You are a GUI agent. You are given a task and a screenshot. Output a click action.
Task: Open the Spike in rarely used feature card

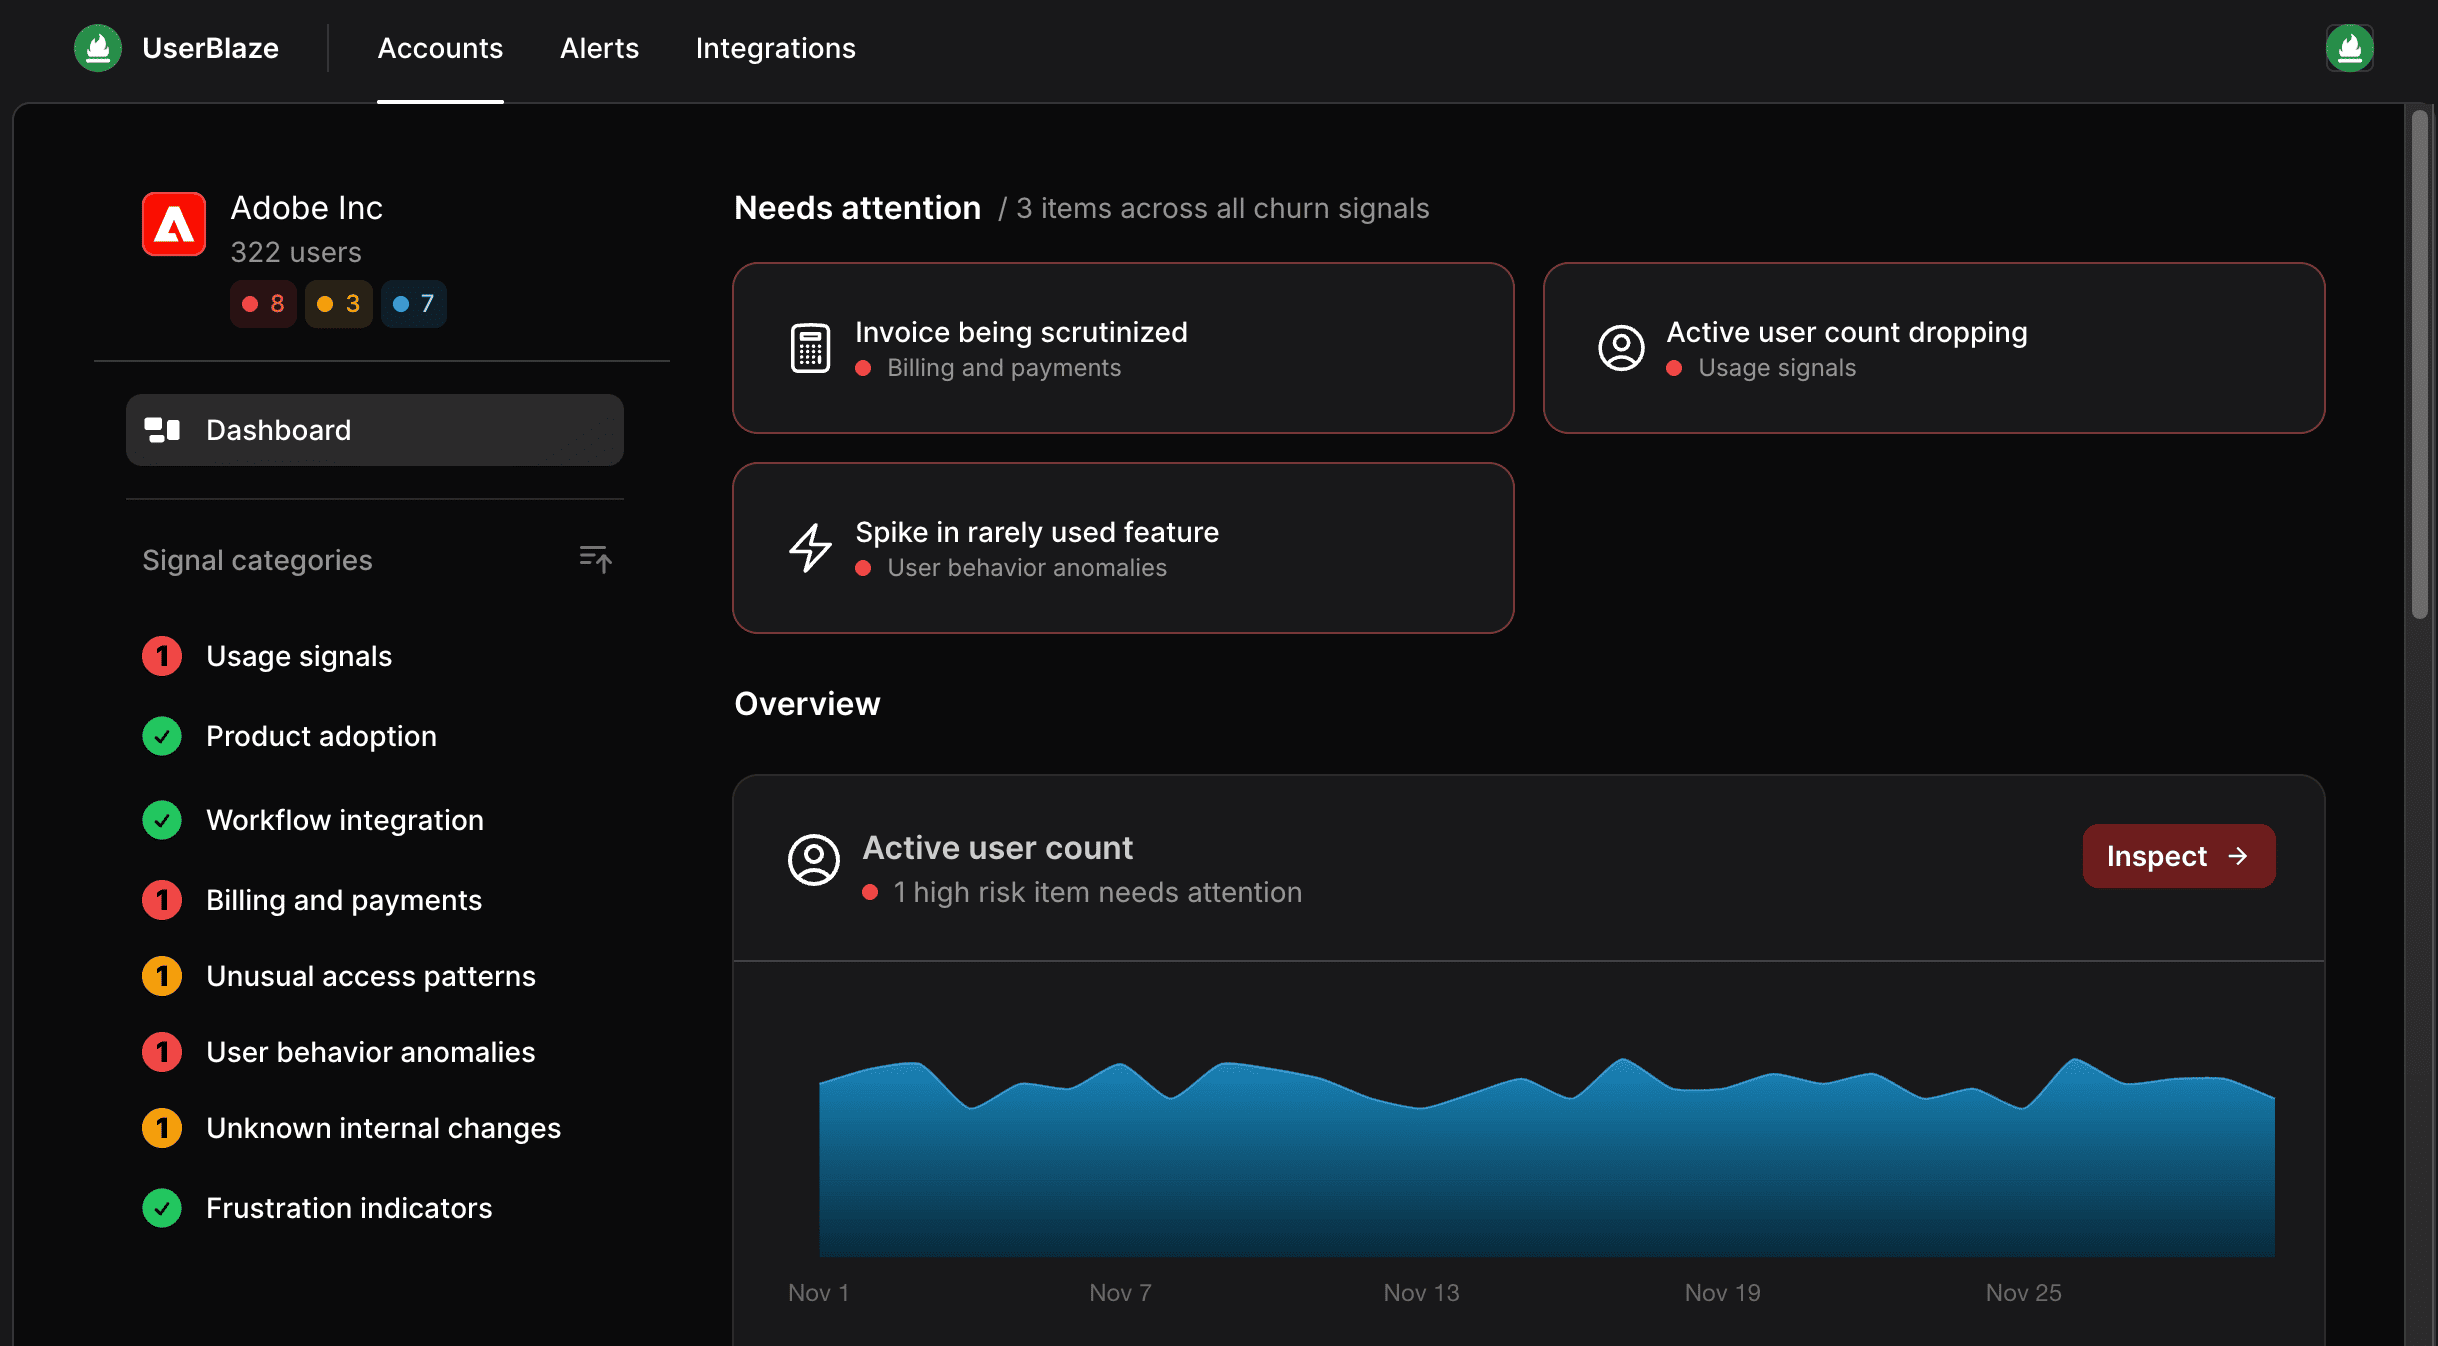[x=1123, y=548]
